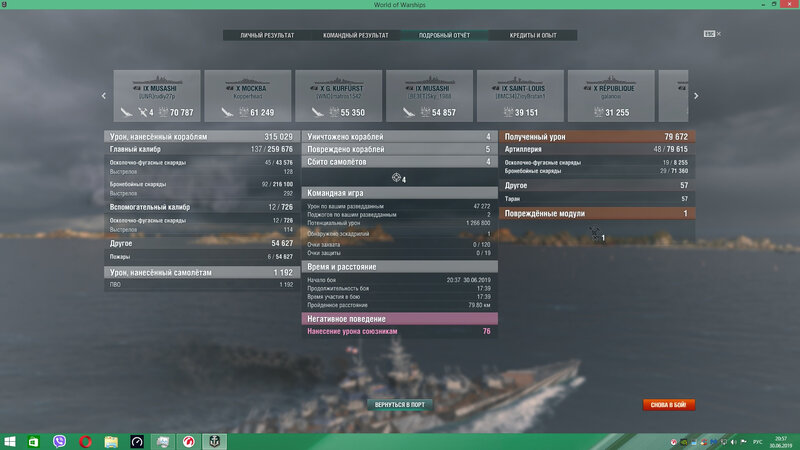Click the Повреждено кораблей row

tap(399, 149)
